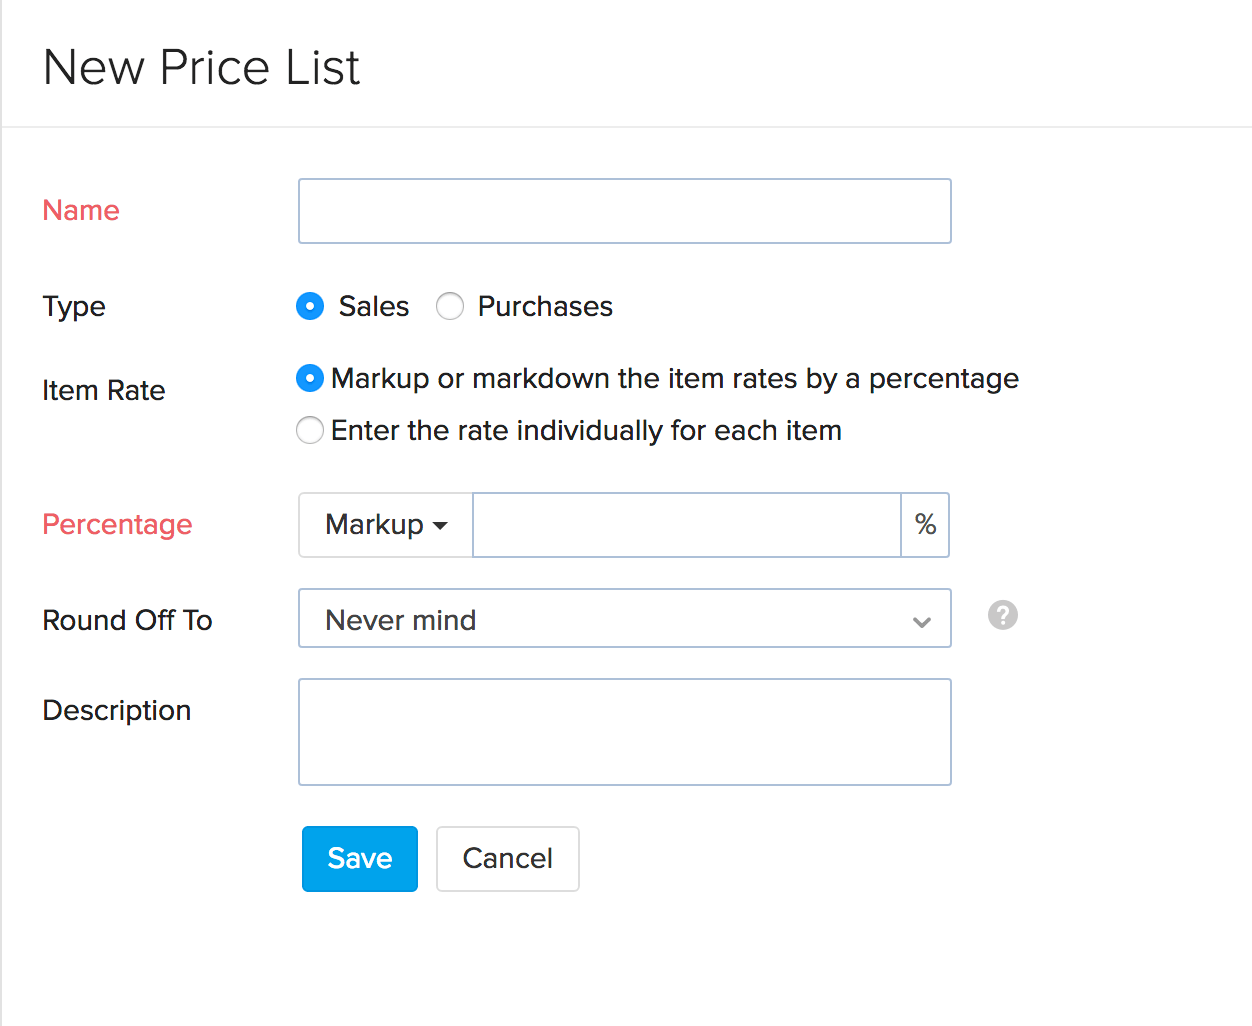Click the Percentage label

pyautogui.click(x=117, y=524)
